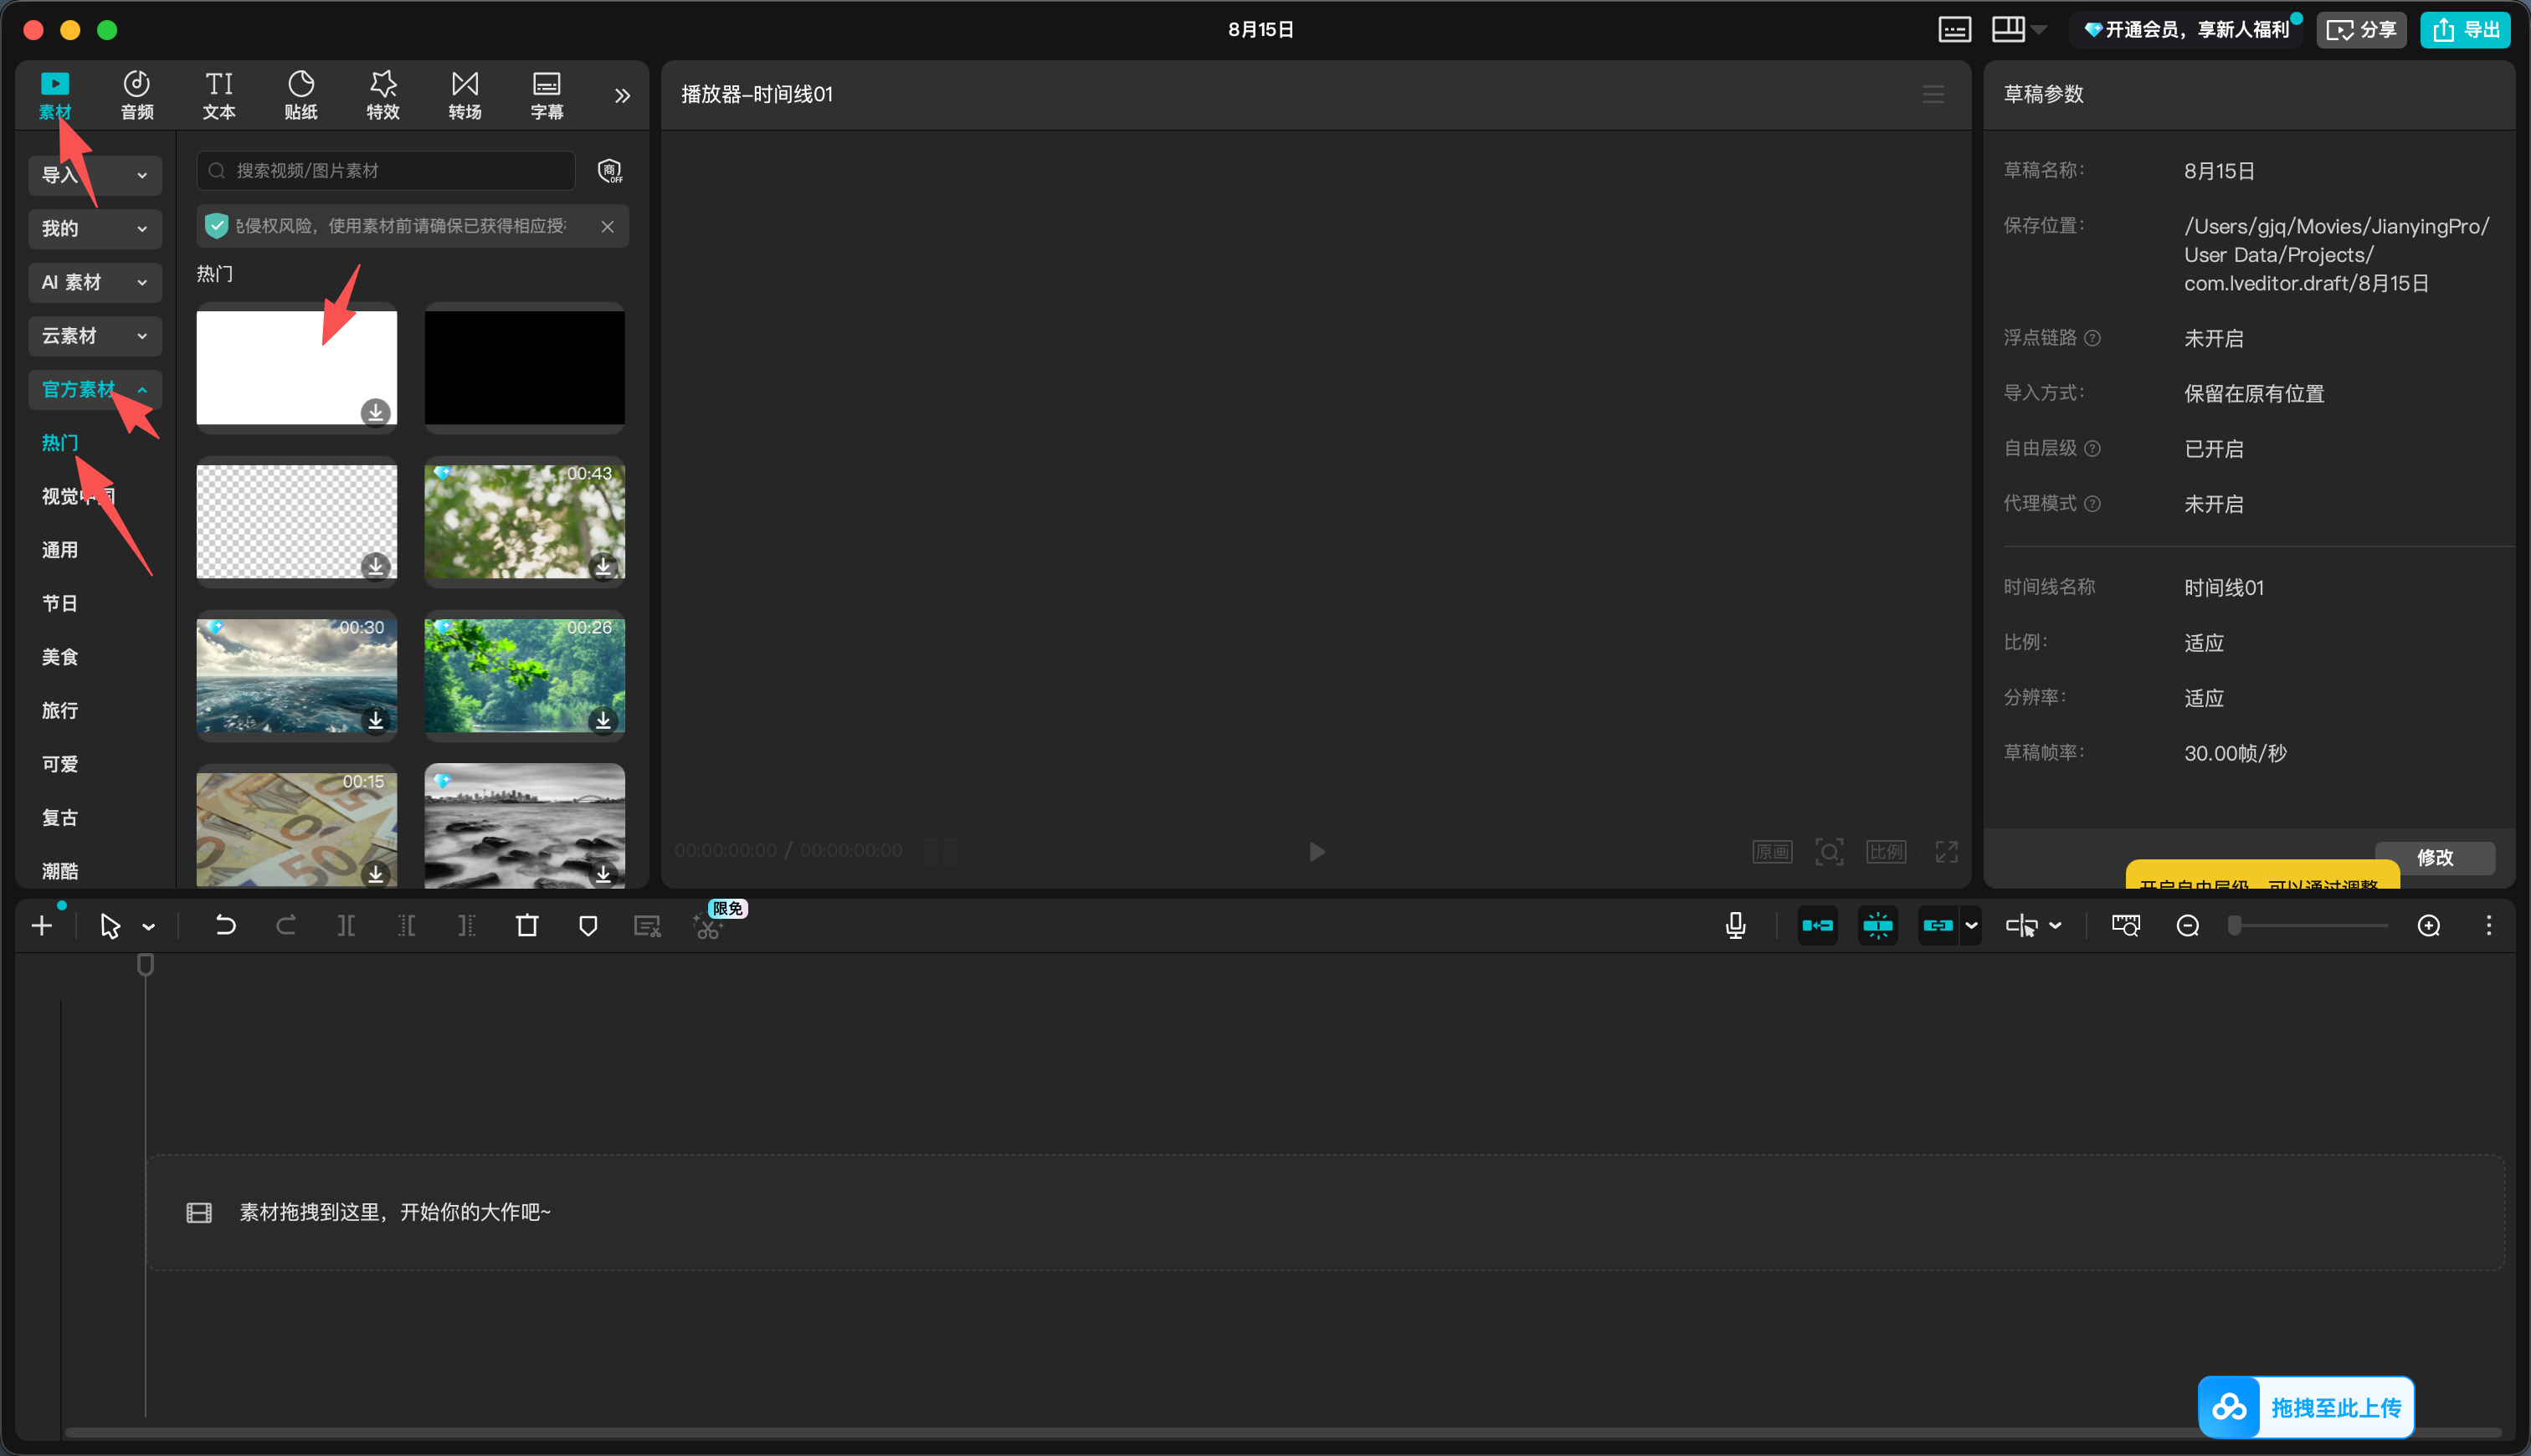Open the 比例 aspect ratio options

coord(1886,852)
